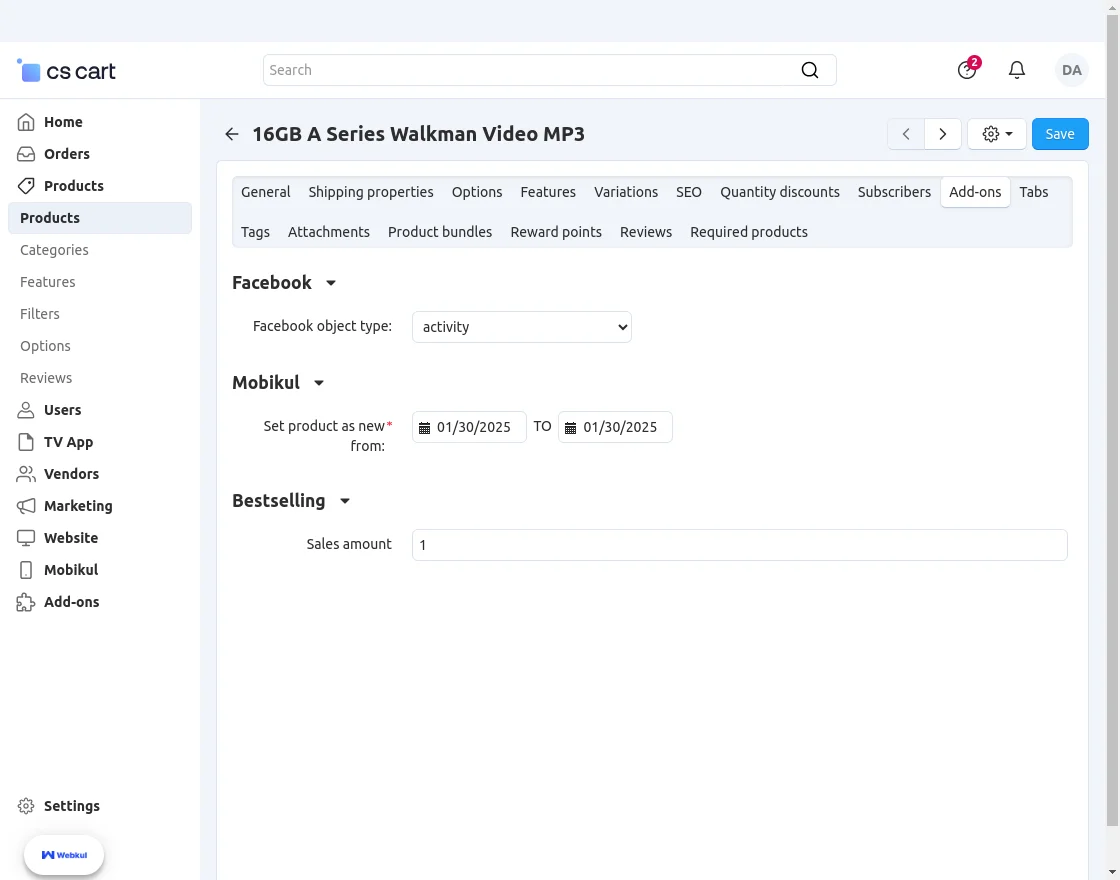Click the search magnifier icon
The image size is (1120, 880).
tap(810, 70)
